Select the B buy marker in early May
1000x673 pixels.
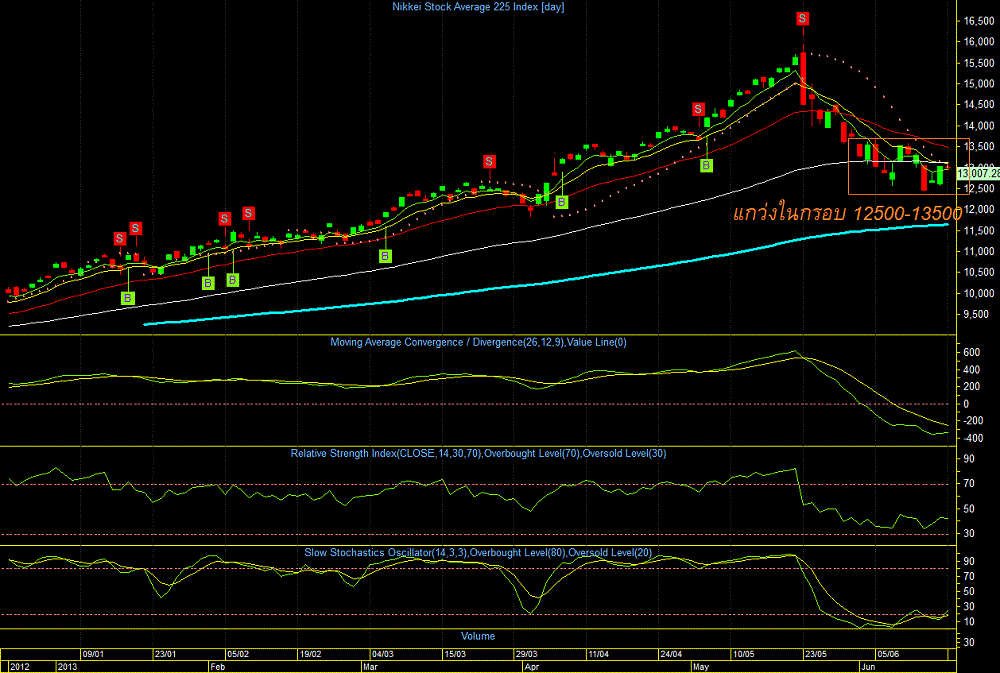tap(707, 165)
